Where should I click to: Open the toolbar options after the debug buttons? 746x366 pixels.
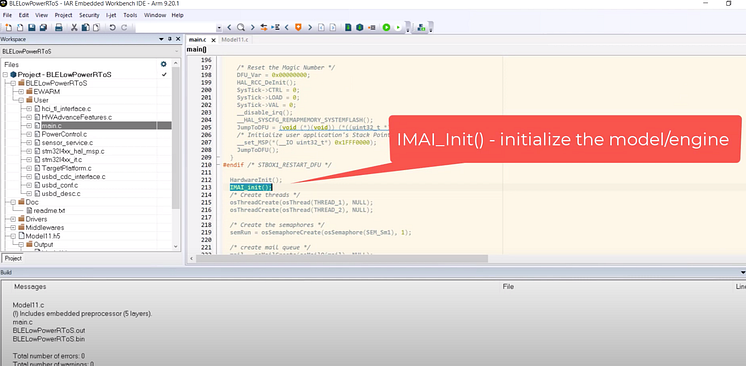click(408, 29)
